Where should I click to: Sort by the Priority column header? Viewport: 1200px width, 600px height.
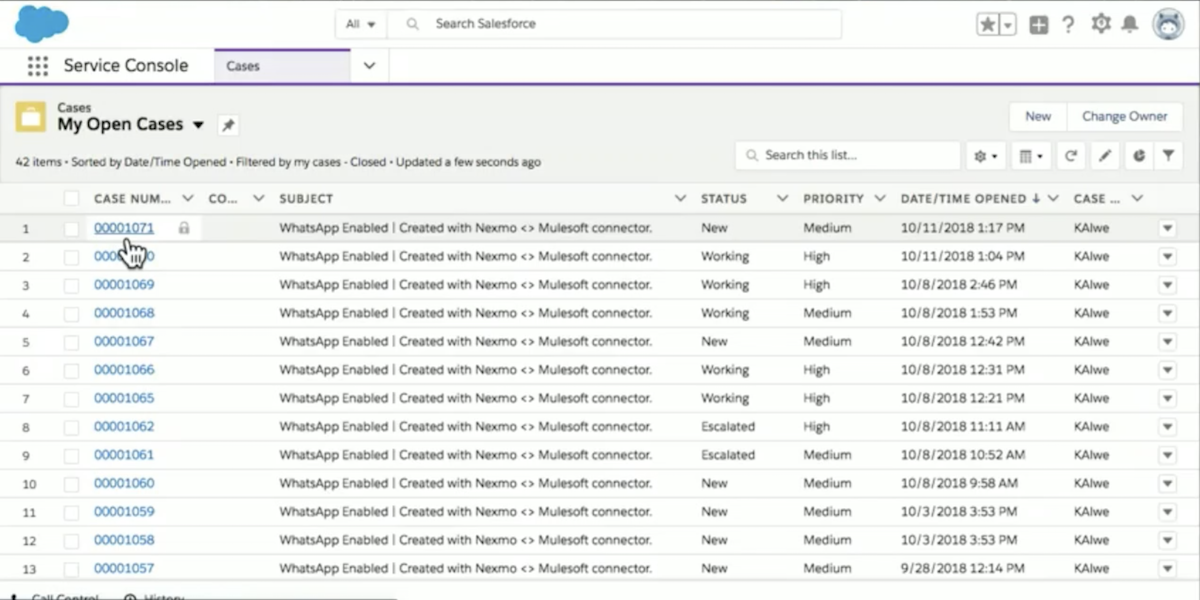[x=833, y=199]
